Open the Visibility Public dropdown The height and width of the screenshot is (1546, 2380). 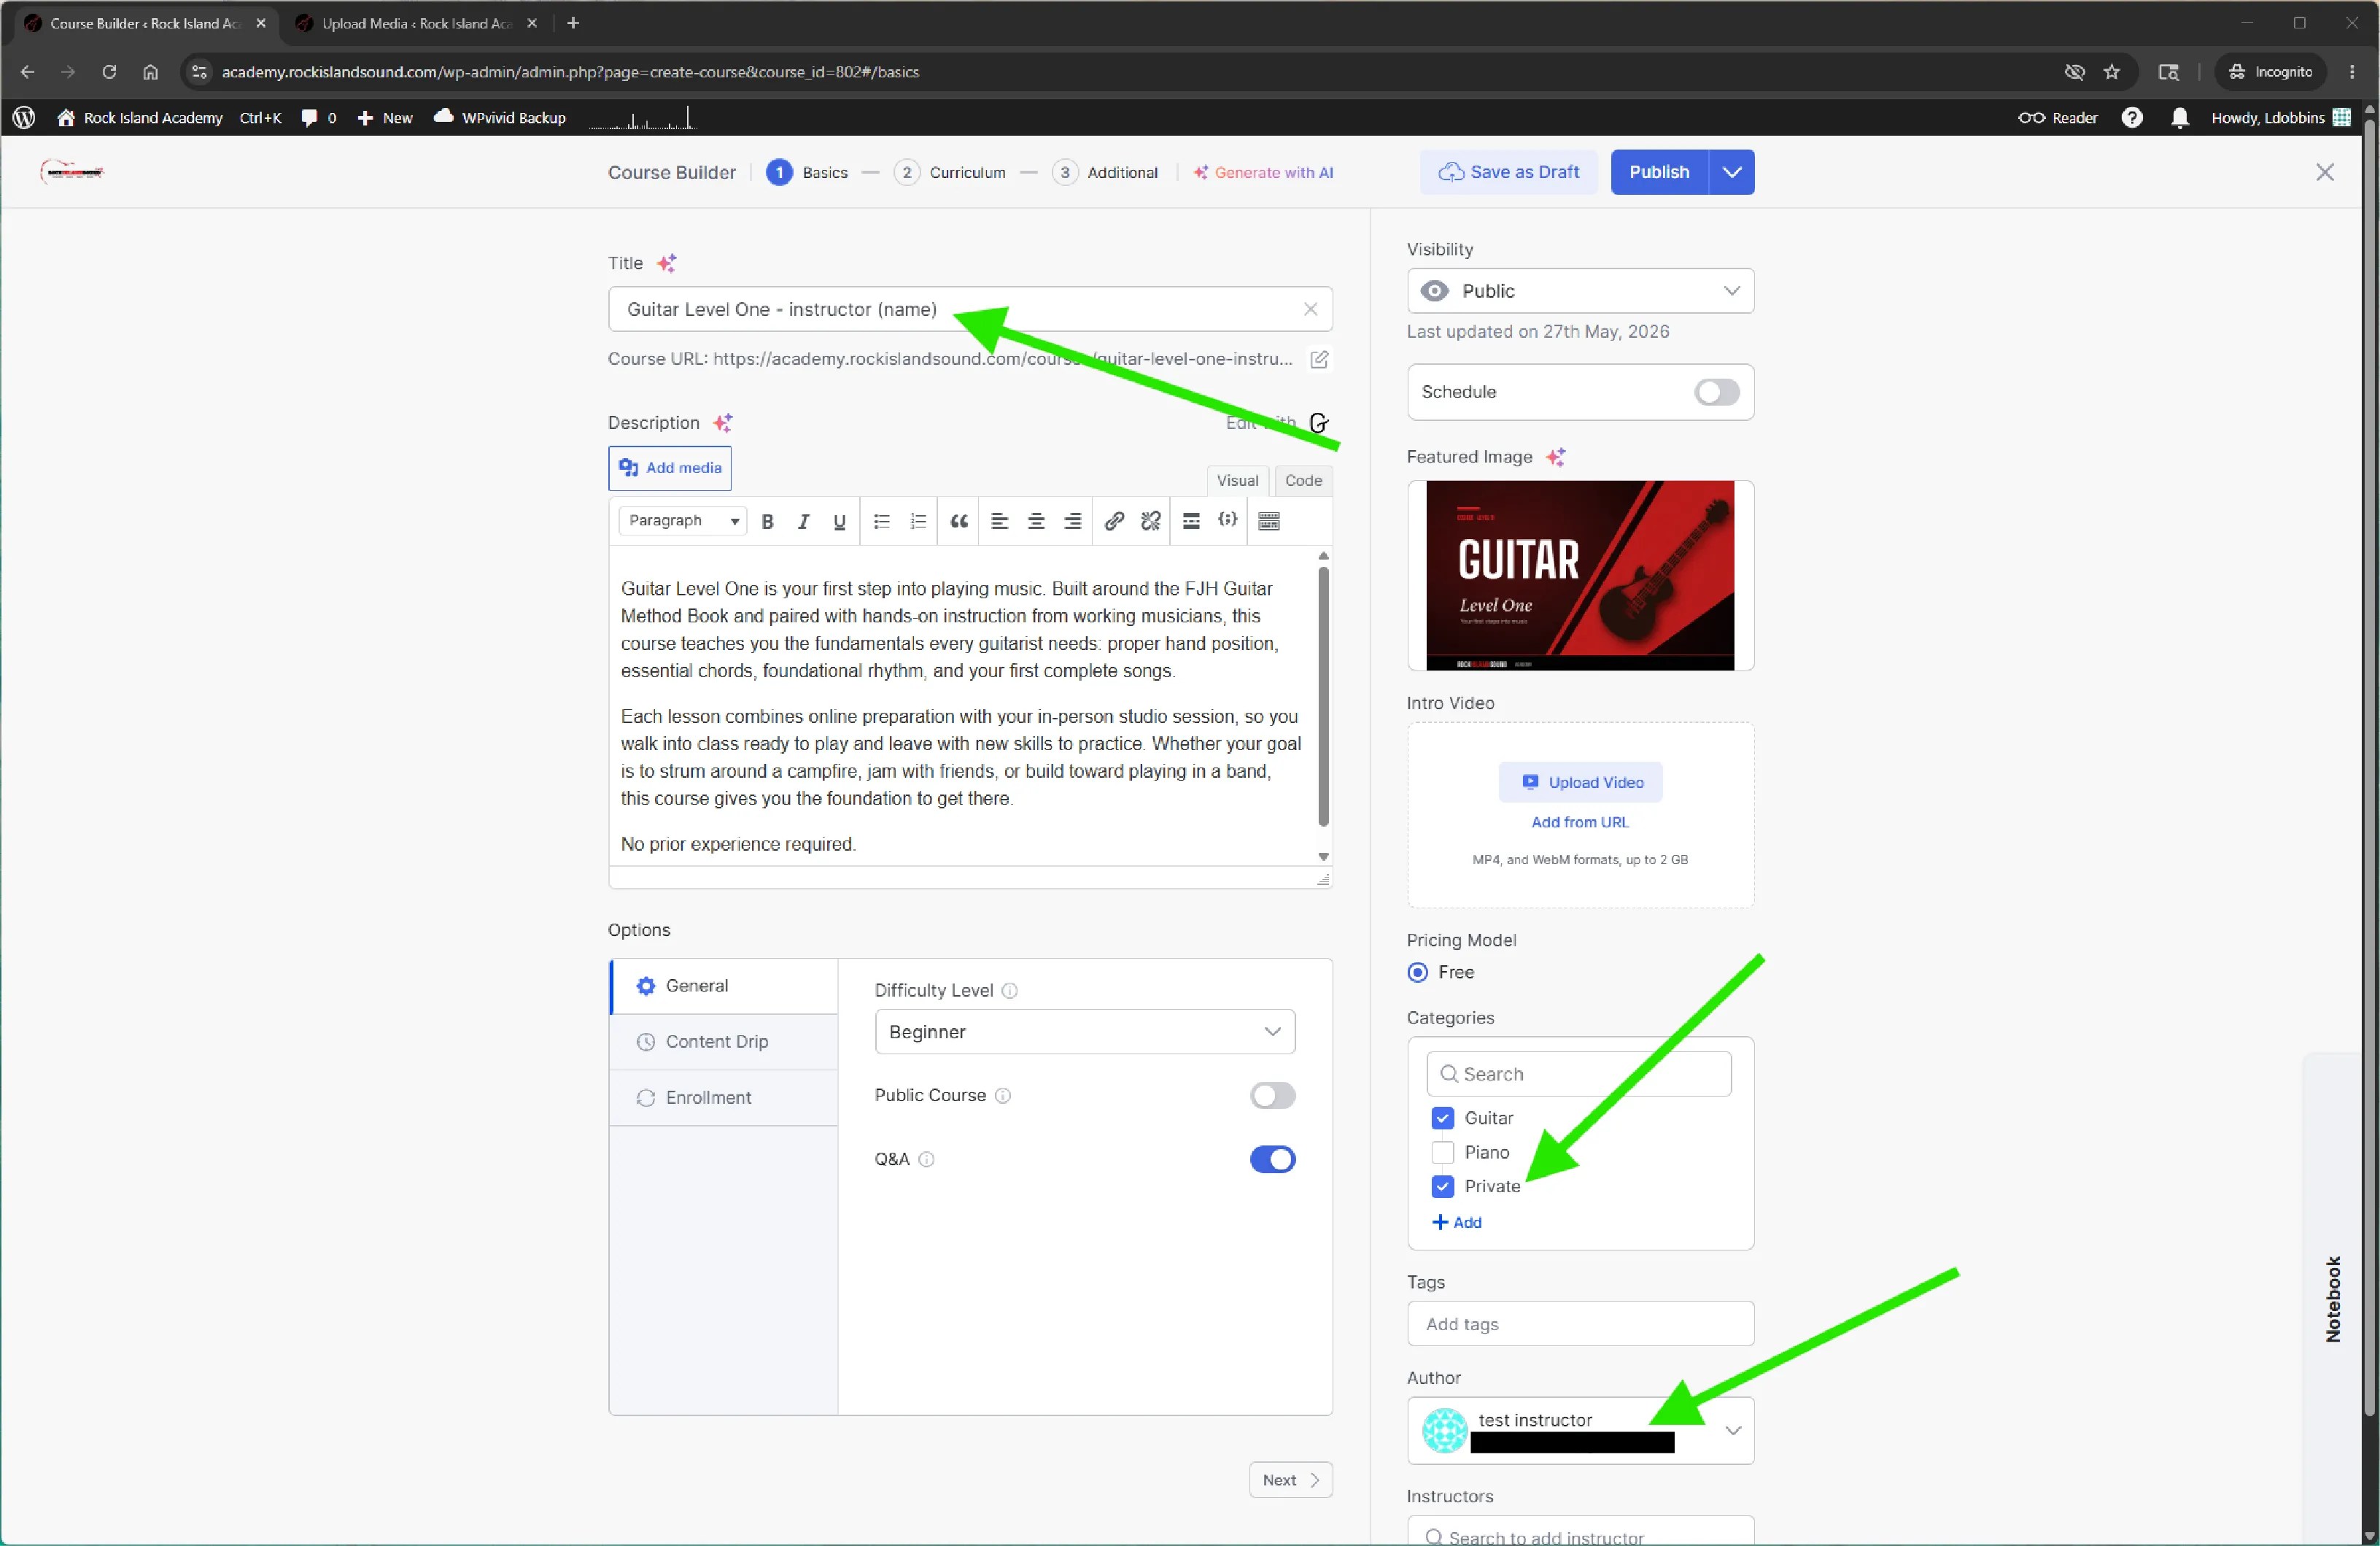pos(1580,291)
